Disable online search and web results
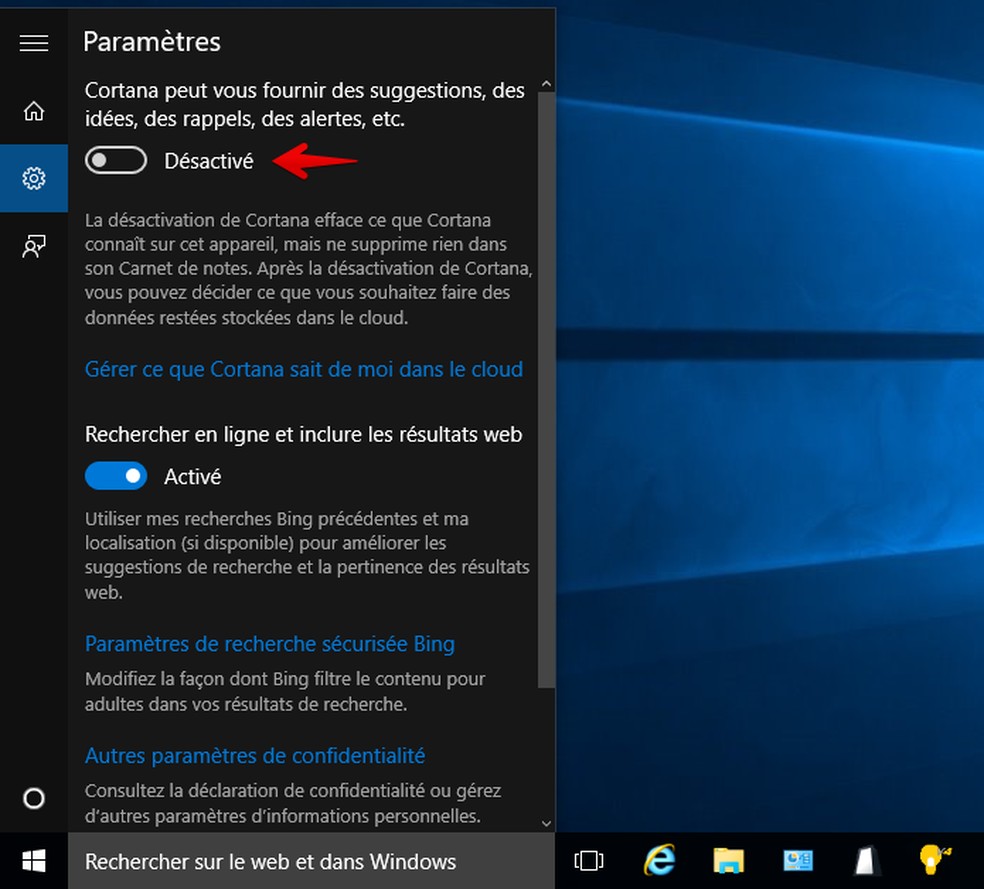The width and height of the screenshot is (984, 889). 115,476
